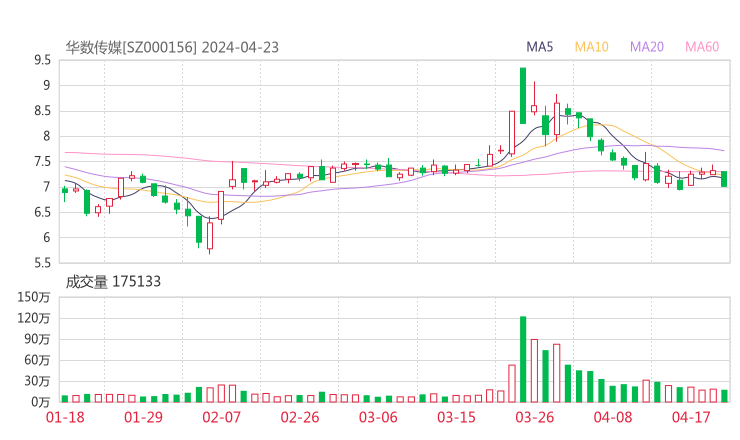Click the 04-08 date axis label
This screenshot has width=740, height=440.
(613, 417)
